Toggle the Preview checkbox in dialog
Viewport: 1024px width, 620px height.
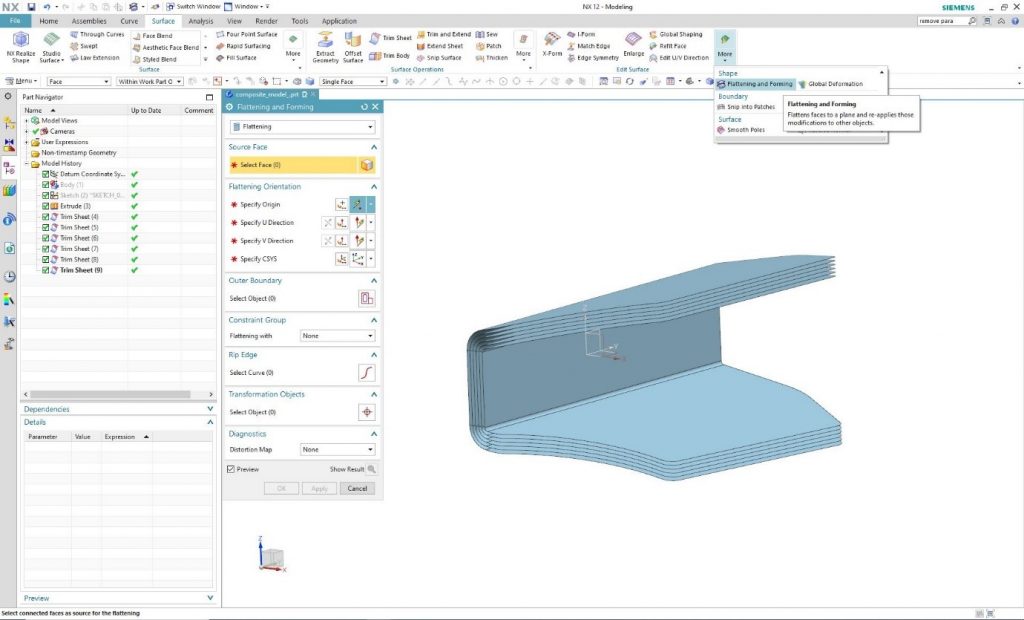pos(233,469)
